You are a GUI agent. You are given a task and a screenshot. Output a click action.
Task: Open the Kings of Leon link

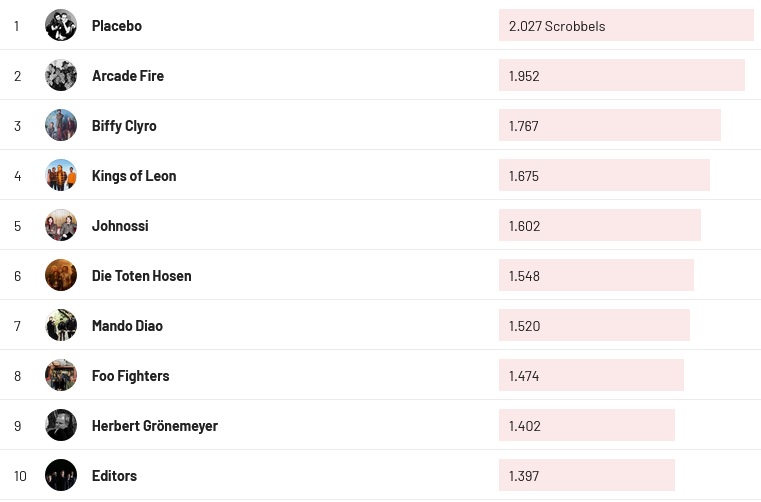(134, 176)
